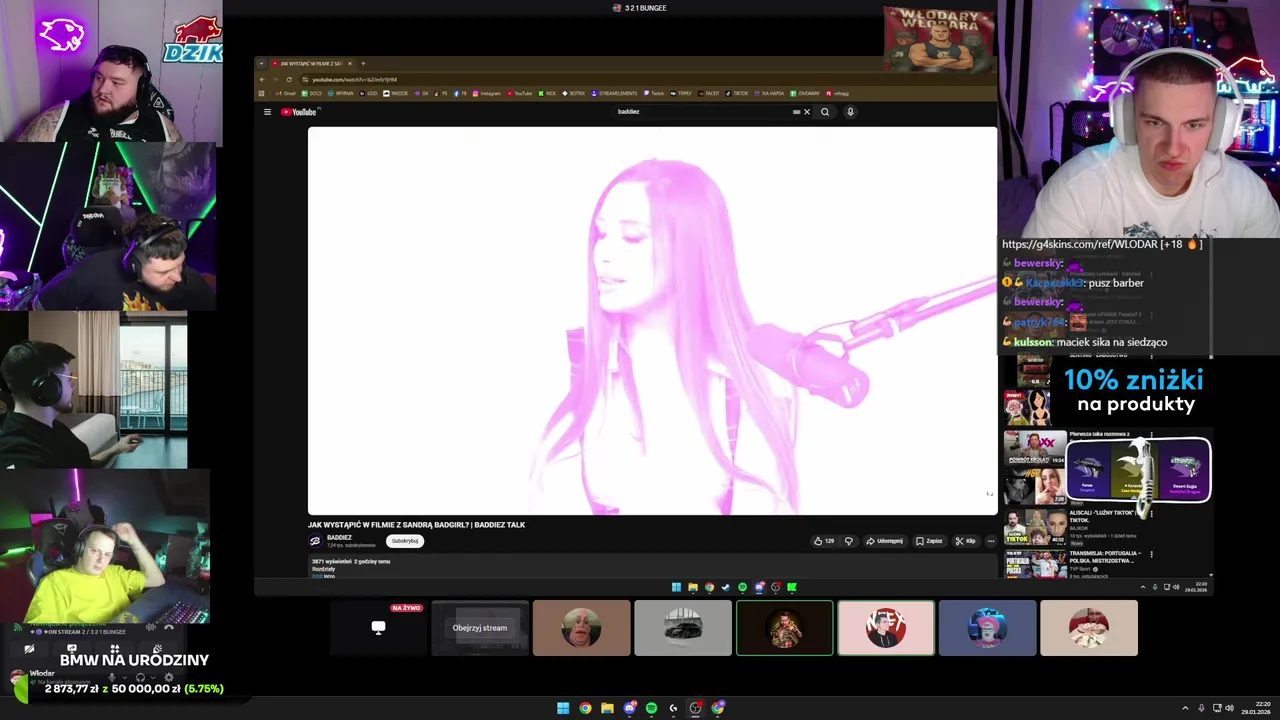This screenshot has width=1280, height=720.
Task: Show hidden system tray icons
Action: [1186, 708]
